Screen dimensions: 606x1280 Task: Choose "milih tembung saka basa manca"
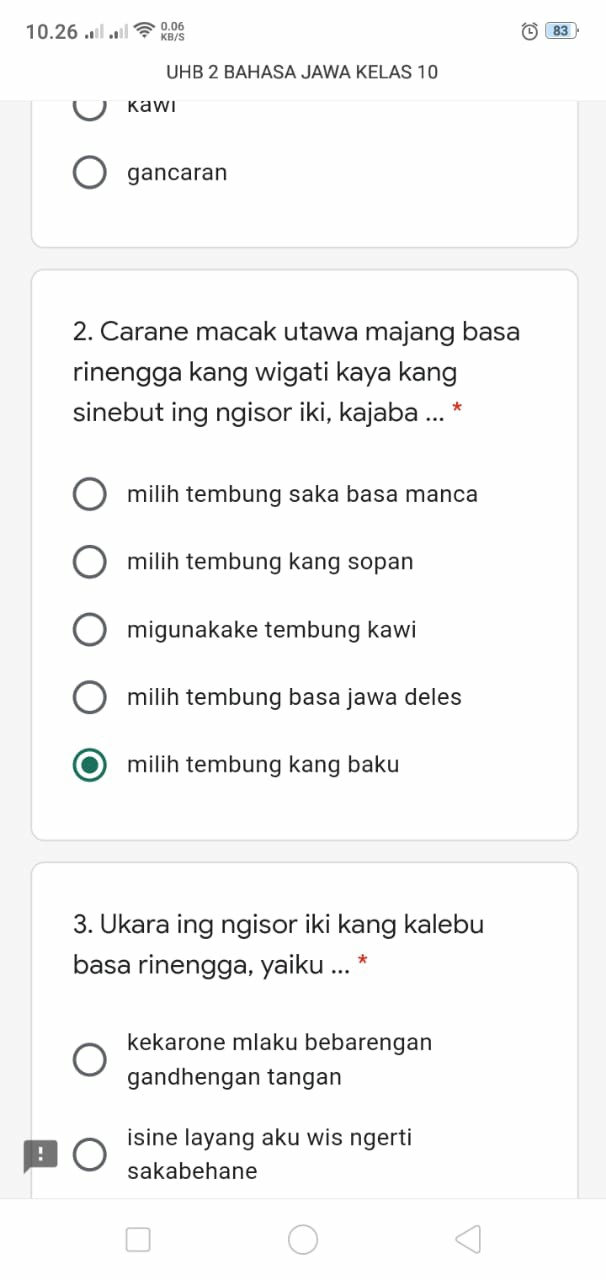[90, 494]
